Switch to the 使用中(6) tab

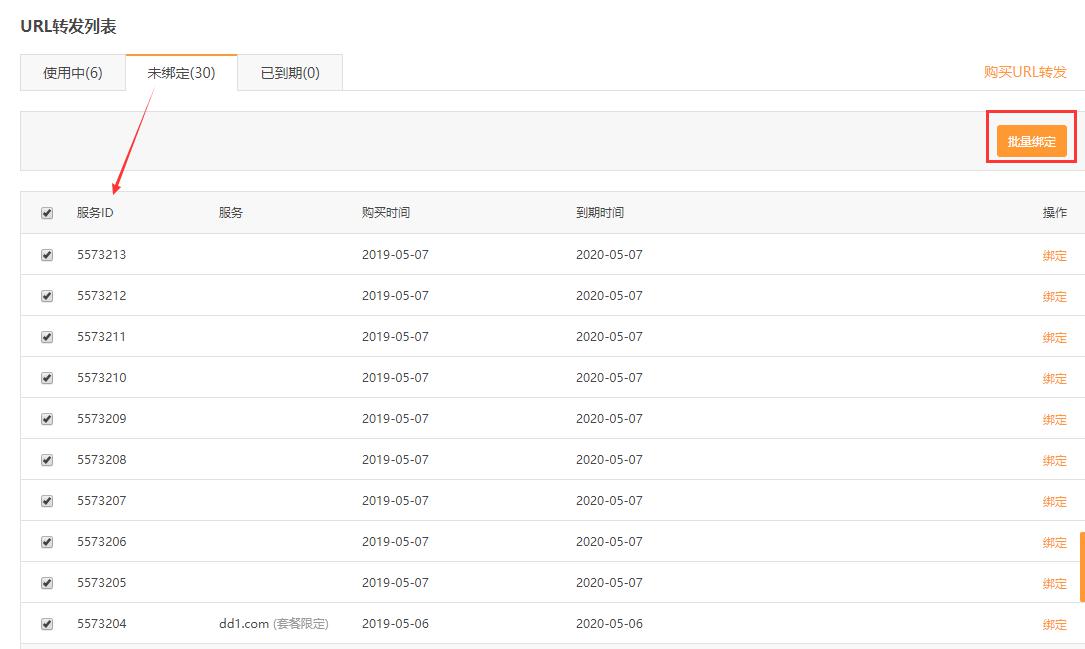(x=73, y=73)
